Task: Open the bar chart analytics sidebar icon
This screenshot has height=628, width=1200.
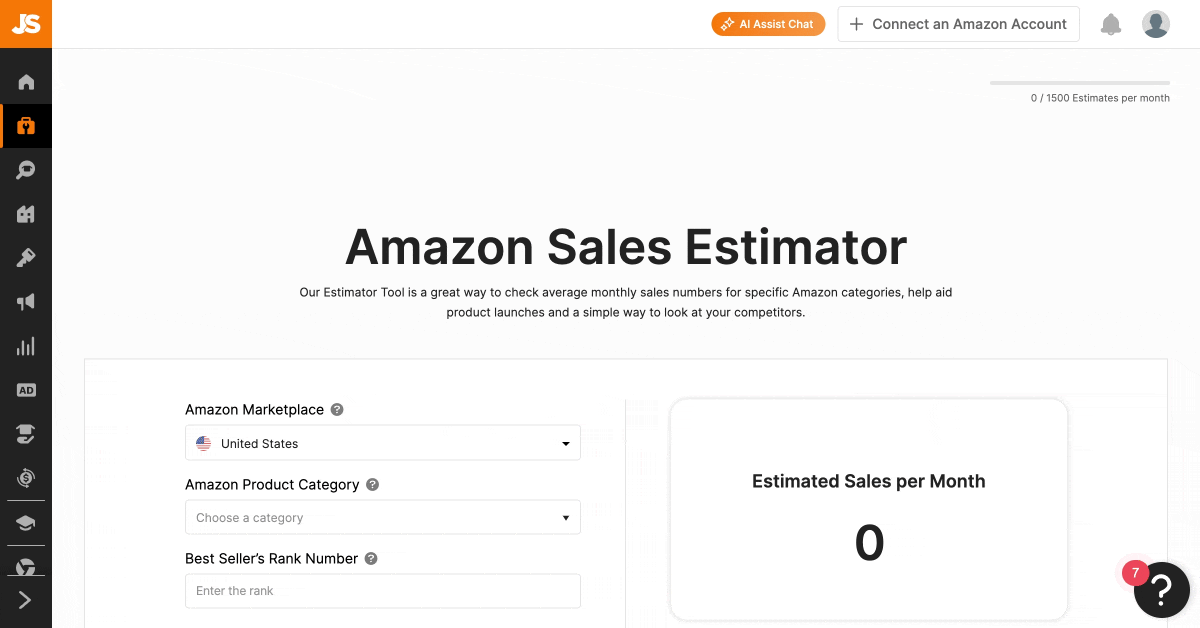Action: 26,346
